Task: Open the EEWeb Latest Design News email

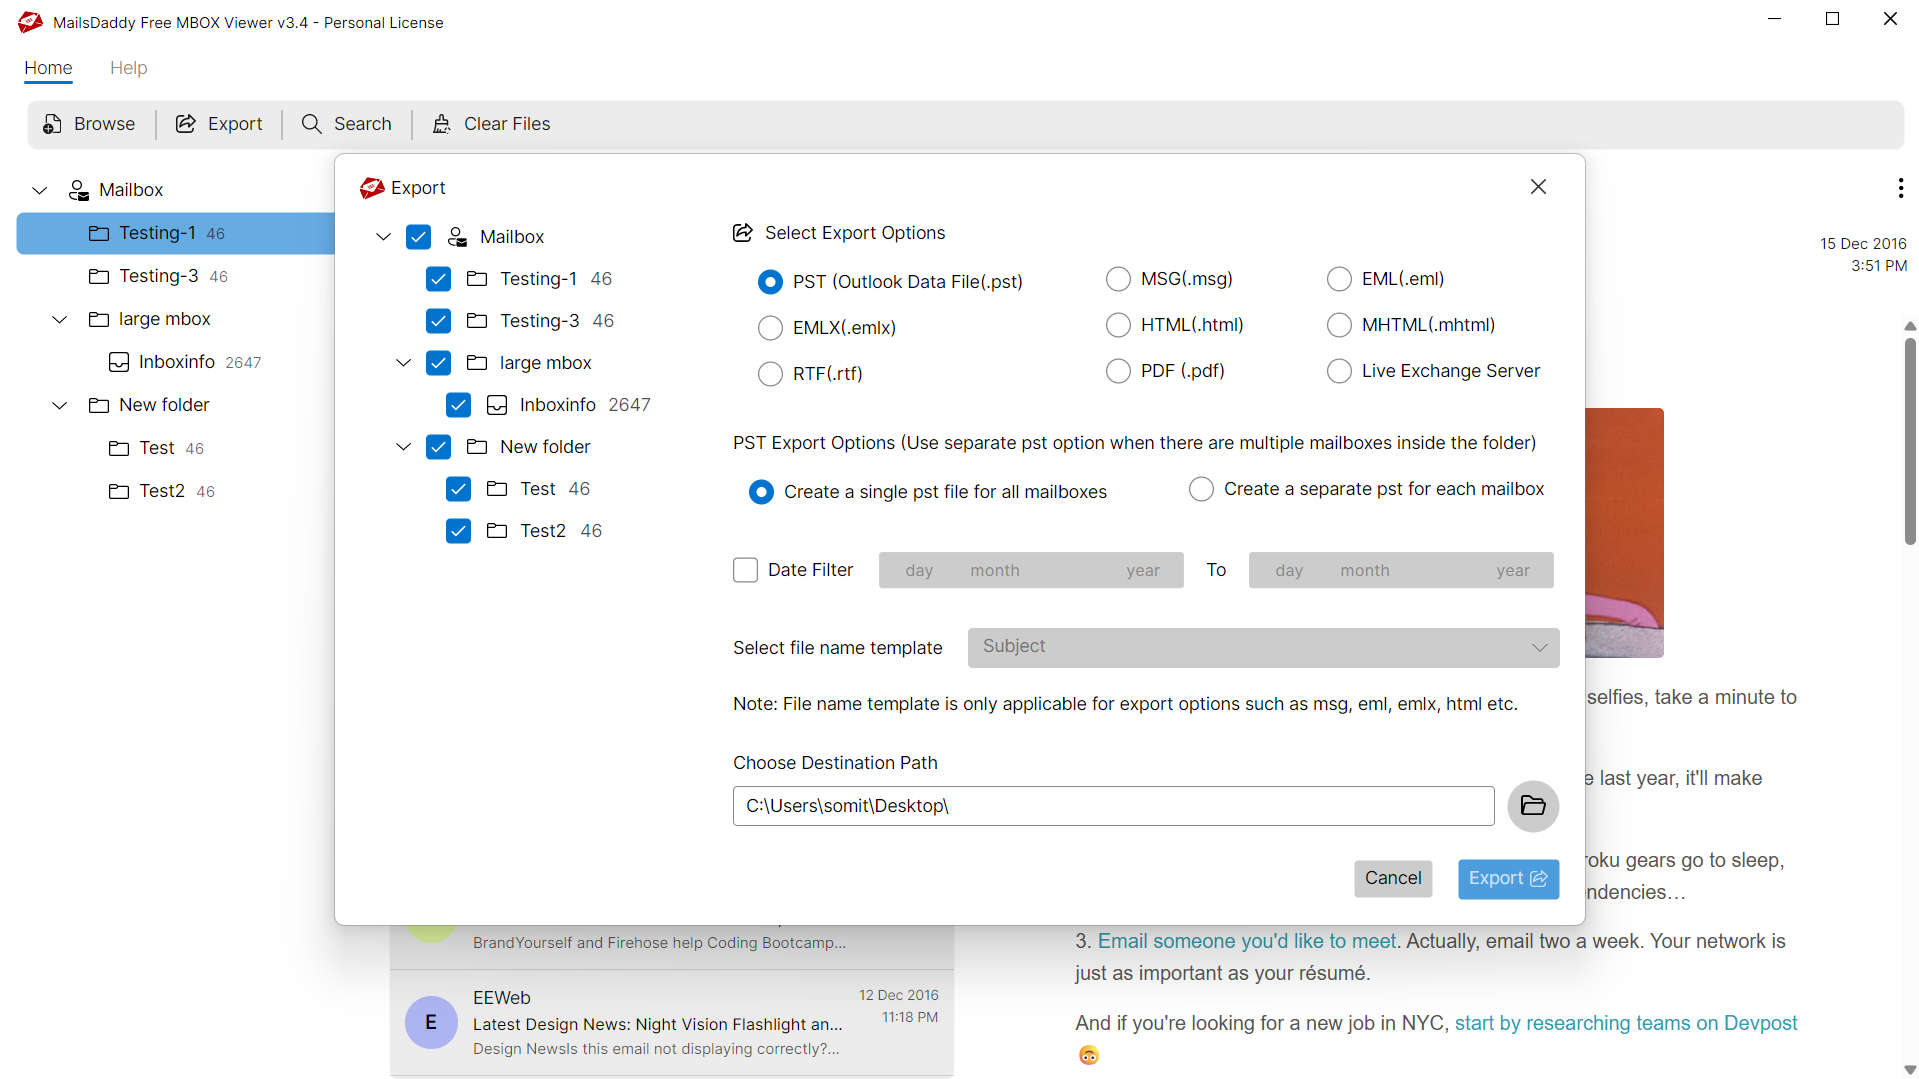Action: [671, 1022]
